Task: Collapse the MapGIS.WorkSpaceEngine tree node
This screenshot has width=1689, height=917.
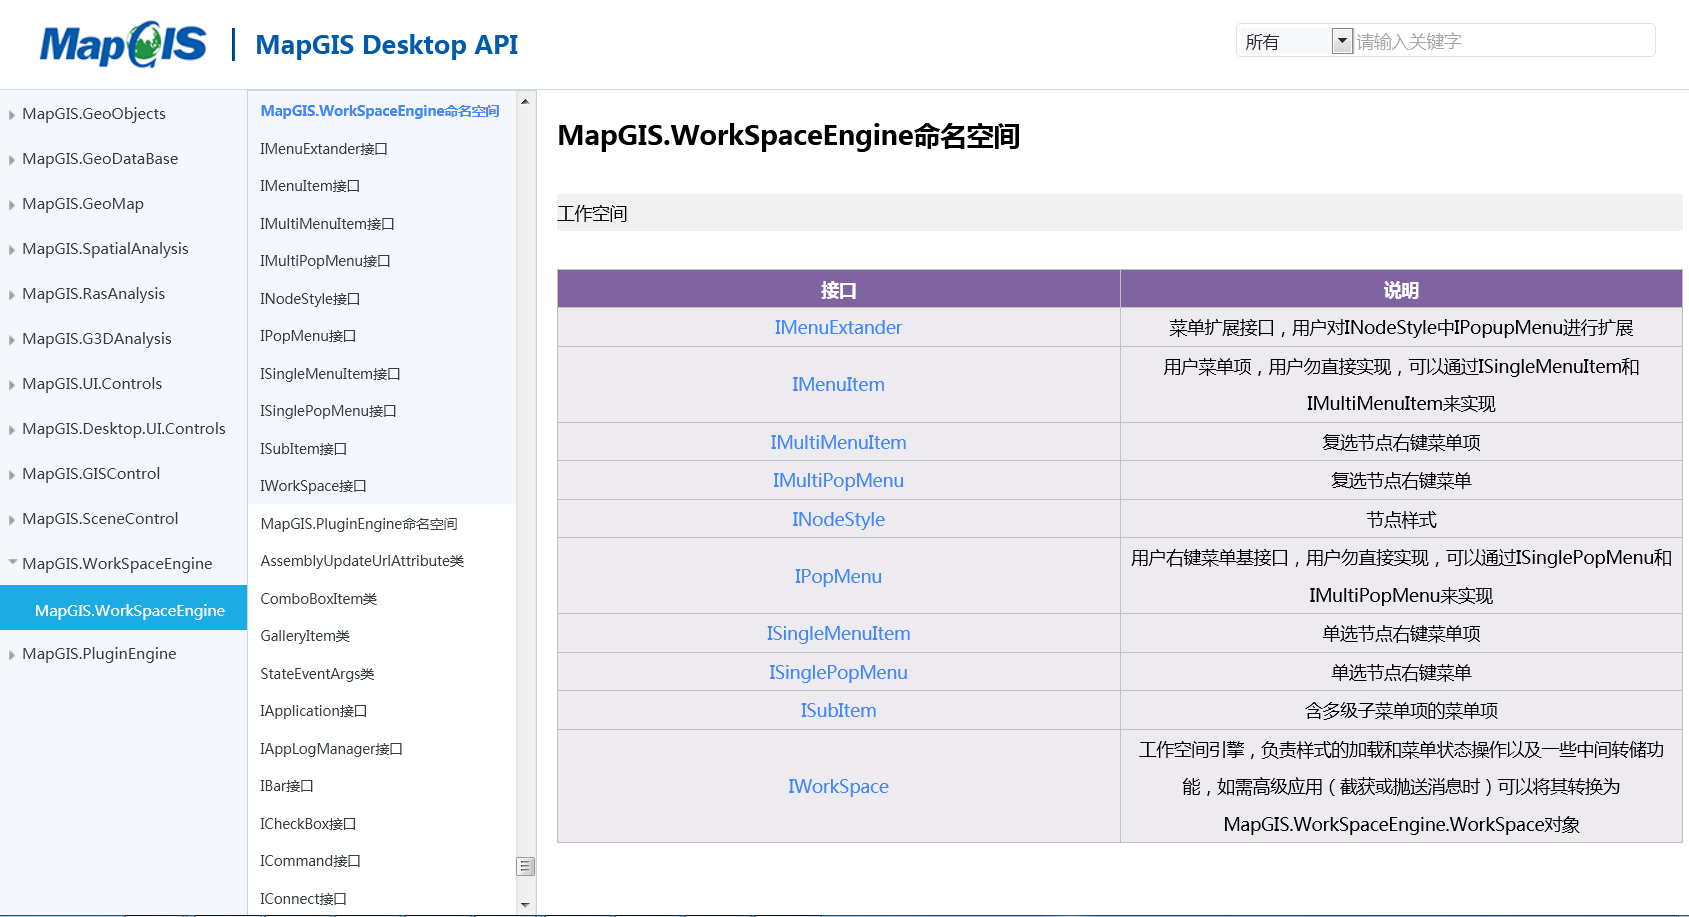Action: coord(12,563)
